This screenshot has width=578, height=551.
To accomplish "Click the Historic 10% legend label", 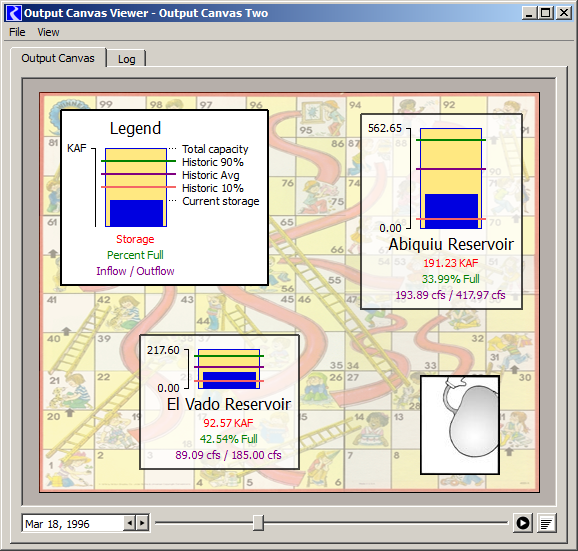I will coord(213,188).
